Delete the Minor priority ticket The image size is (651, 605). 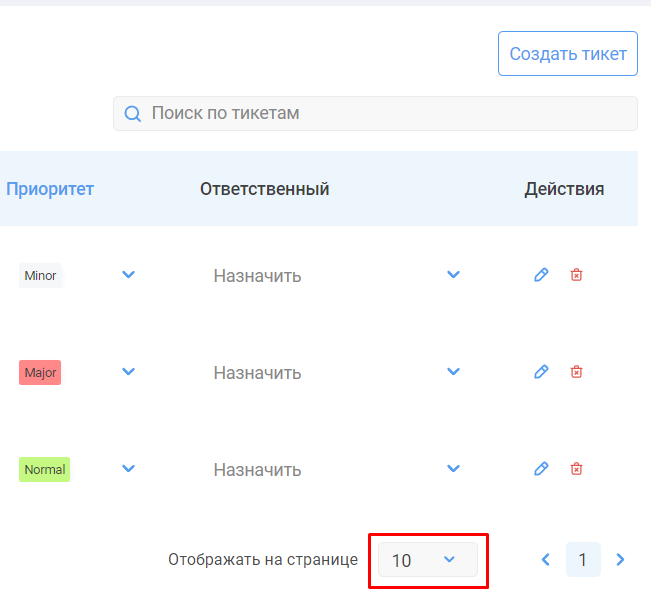pos(576,275)
